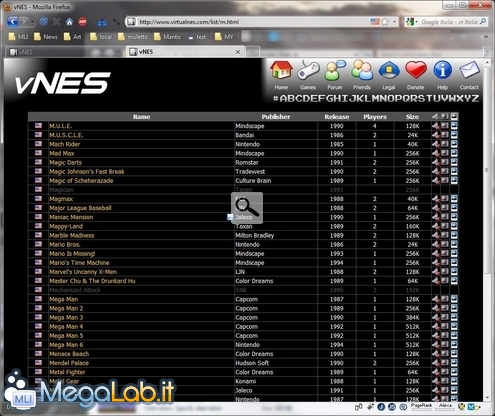Viewport: 495px width, 416px height.
Task: Open the Mega Man 2 game link
Action: point(66,308)
